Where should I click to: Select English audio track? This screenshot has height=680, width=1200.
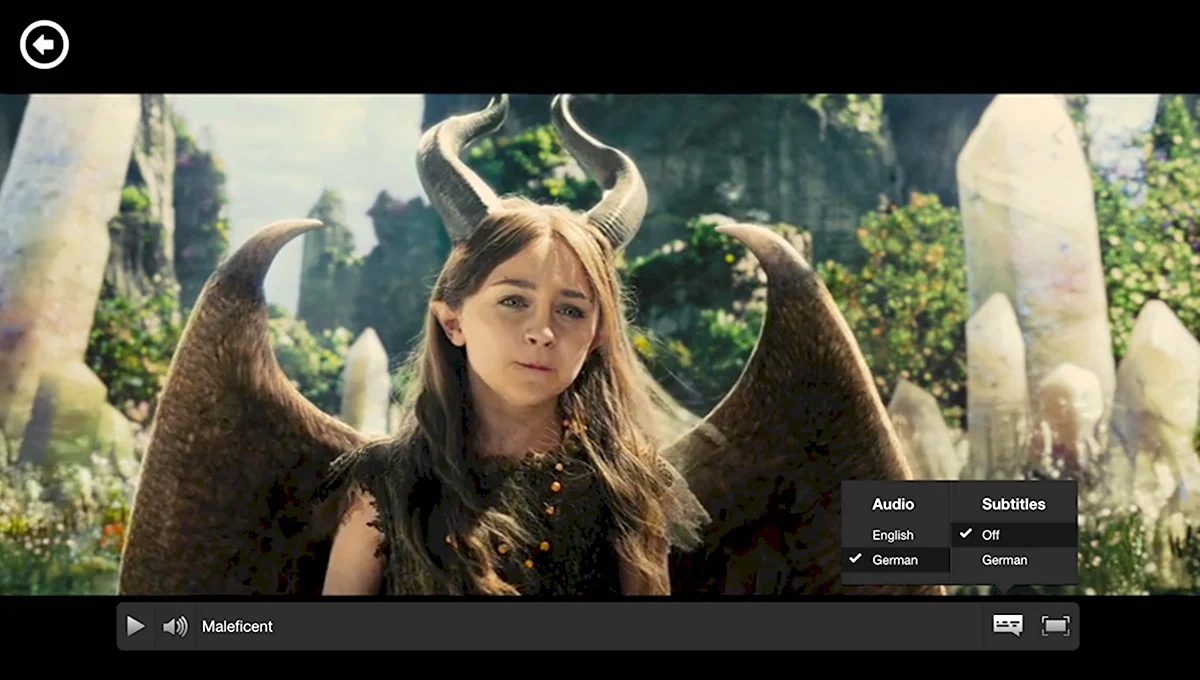click(892, 535)
